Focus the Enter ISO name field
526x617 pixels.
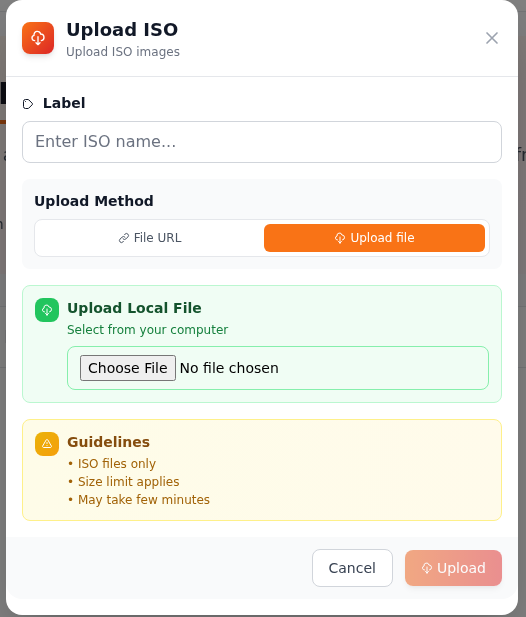[x=262, y=142]
